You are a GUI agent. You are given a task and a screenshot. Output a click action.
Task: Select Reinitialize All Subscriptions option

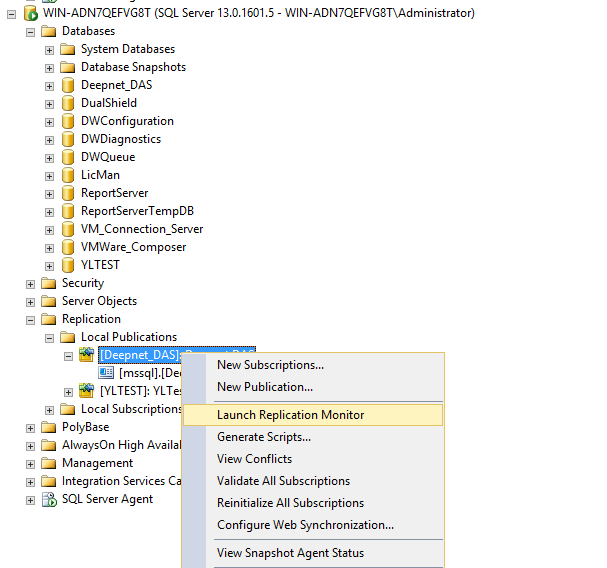click(x=290, y=503)
